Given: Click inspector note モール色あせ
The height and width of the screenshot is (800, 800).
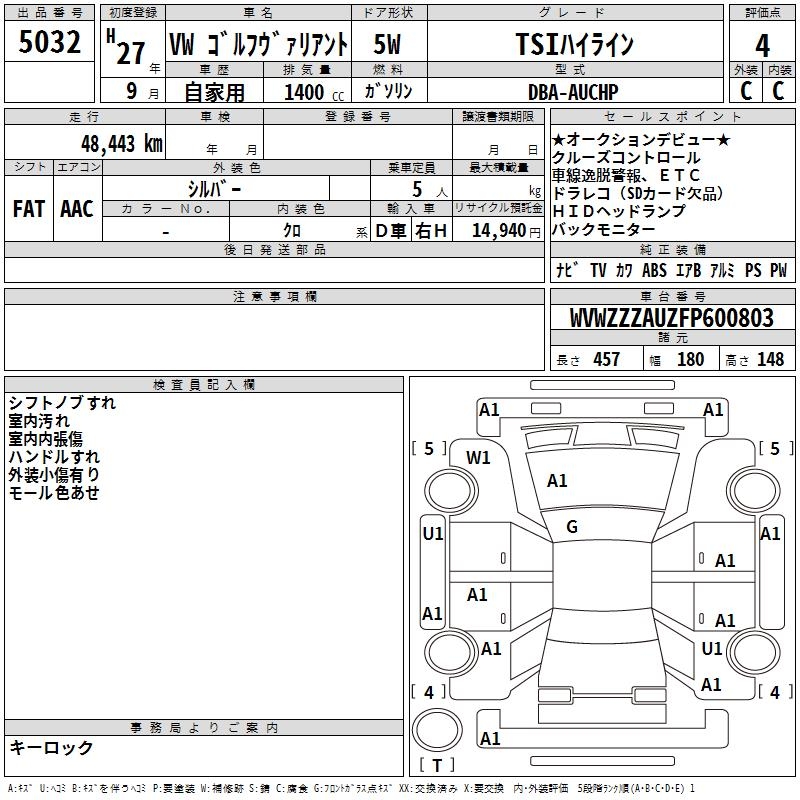Looking at the screenshot, I should [54, 492].
